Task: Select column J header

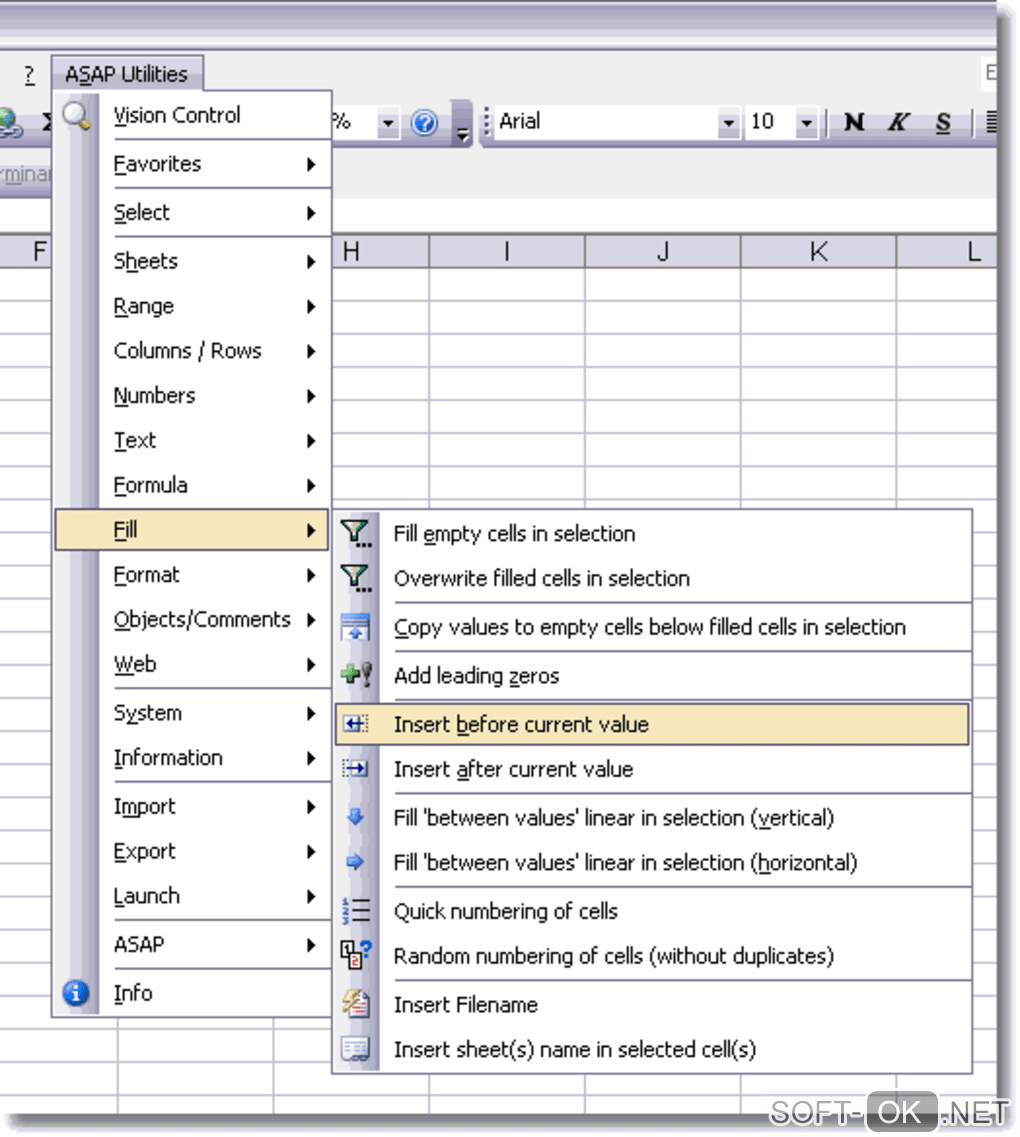Action: (x=663, y=252)
